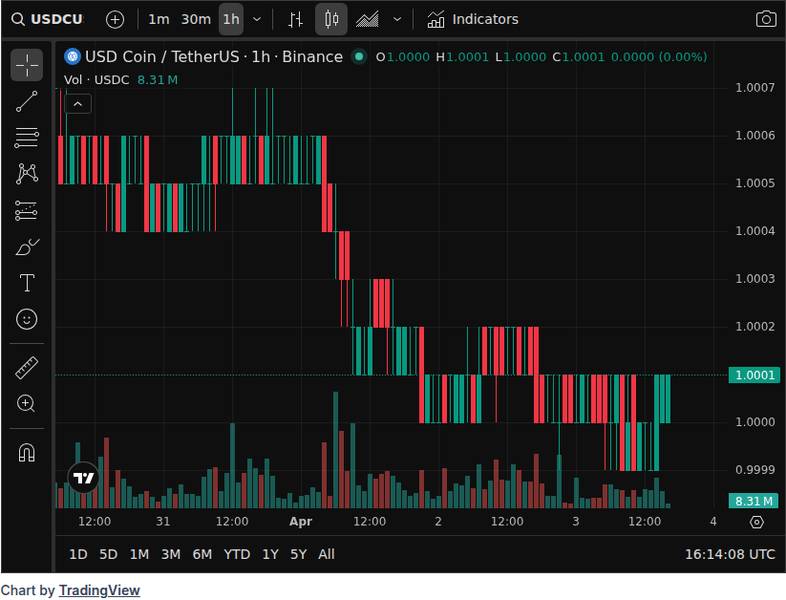Select the ruler measure tool
786x600 pixels.
[27, 367]
